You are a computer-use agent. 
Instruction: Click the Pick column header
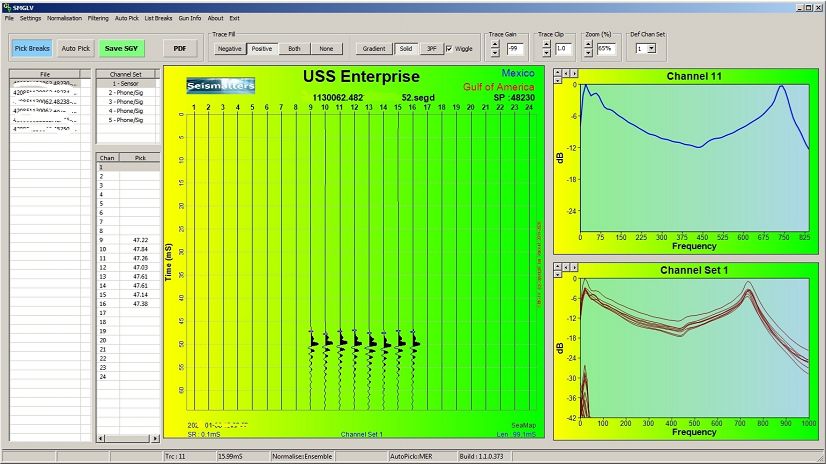pos(140,157)
